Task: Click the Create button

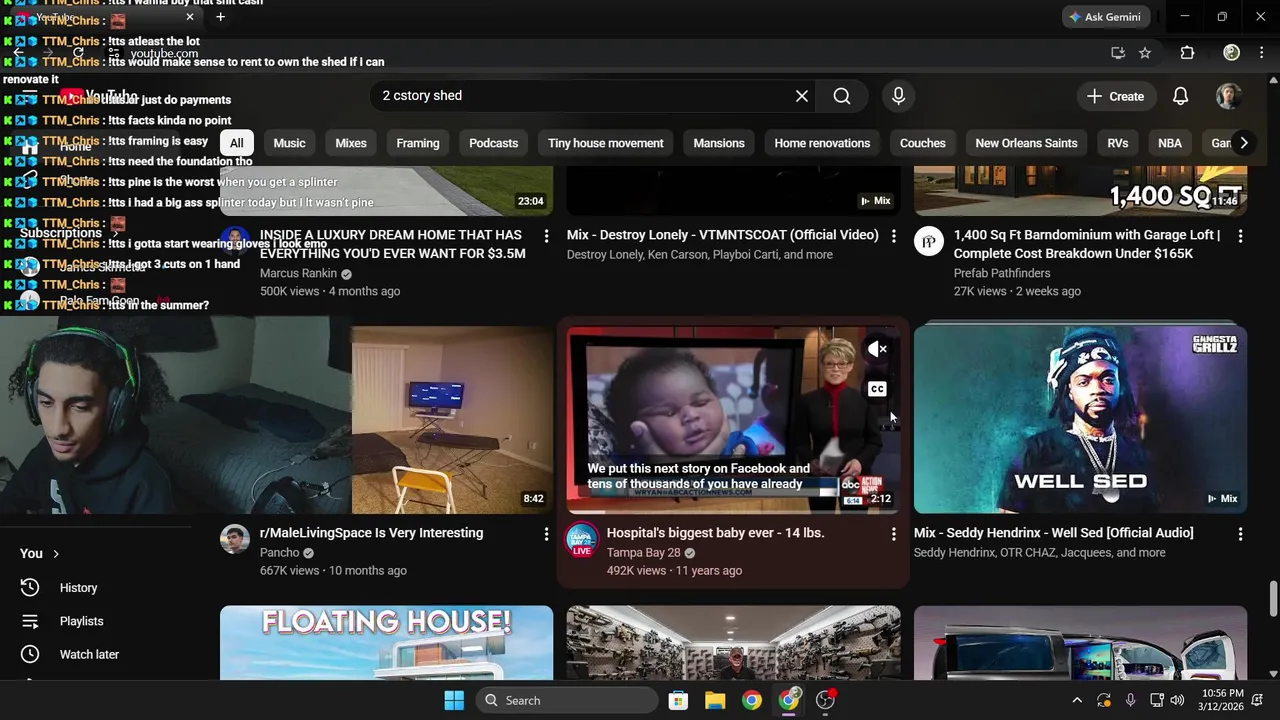Action: pos(1116,96)
